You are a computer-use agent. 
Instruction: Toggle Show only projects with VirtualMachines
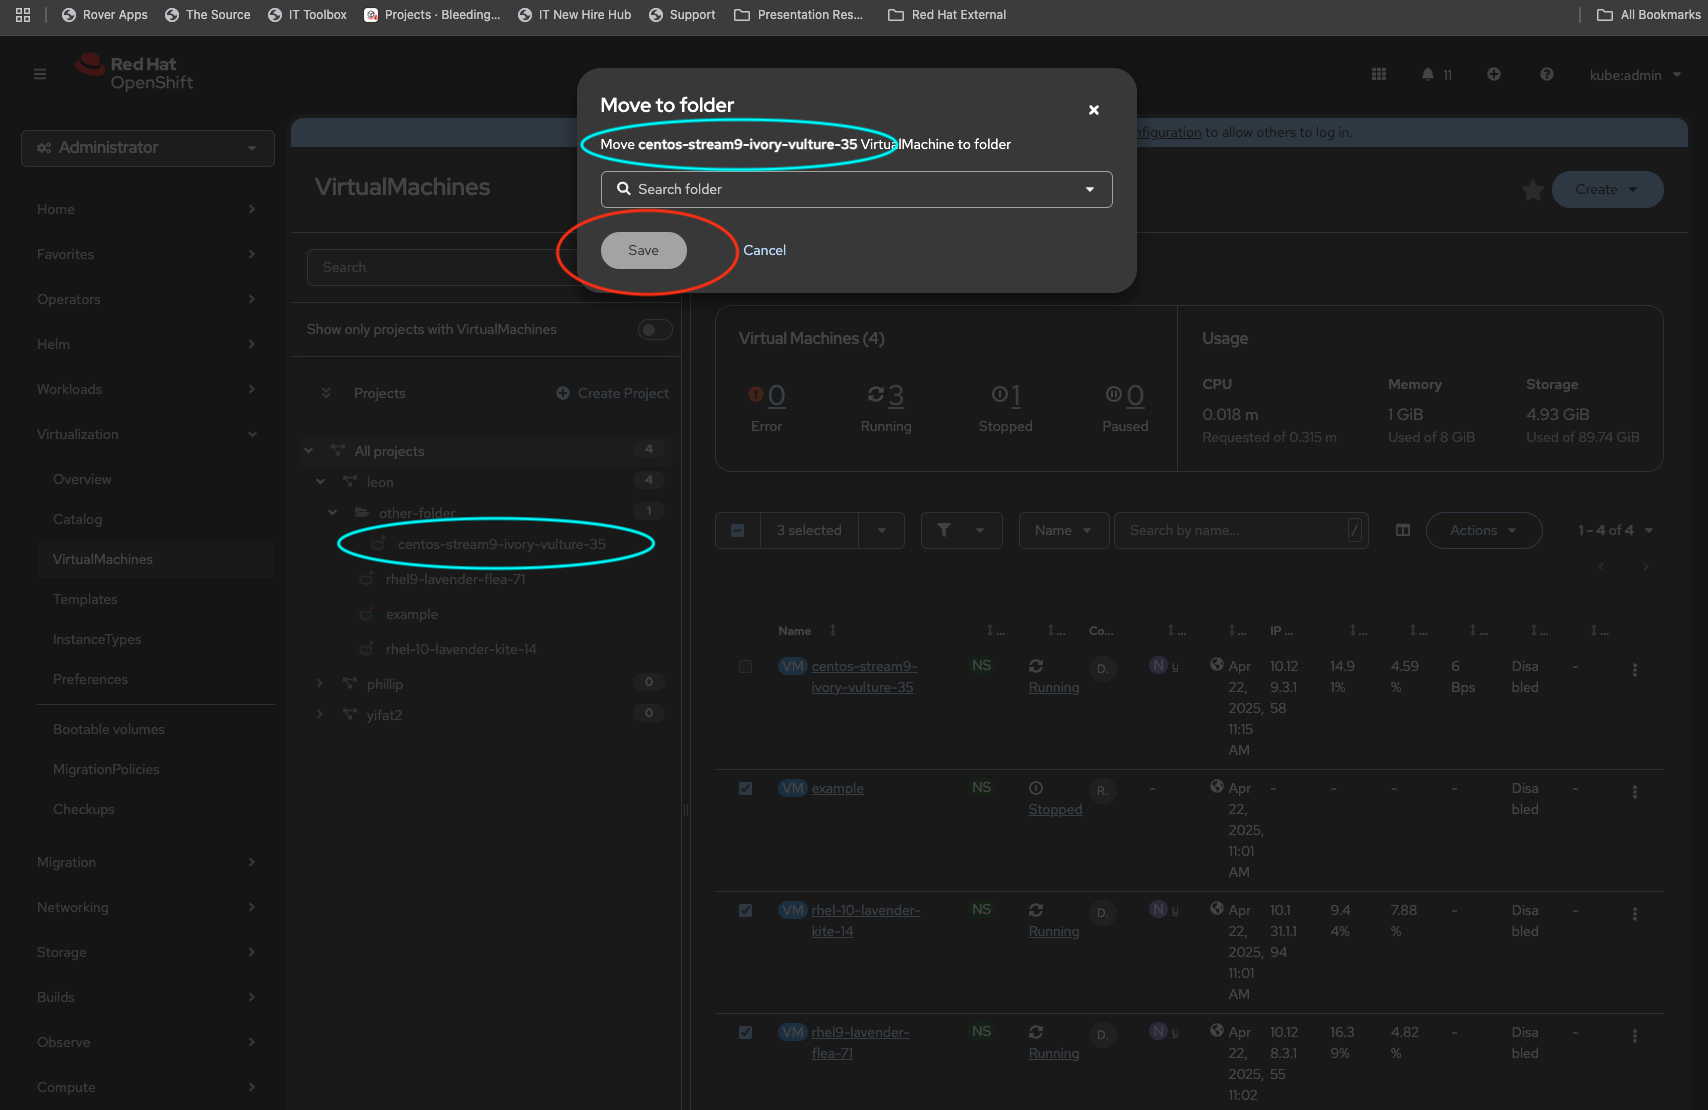coord(655,330)
